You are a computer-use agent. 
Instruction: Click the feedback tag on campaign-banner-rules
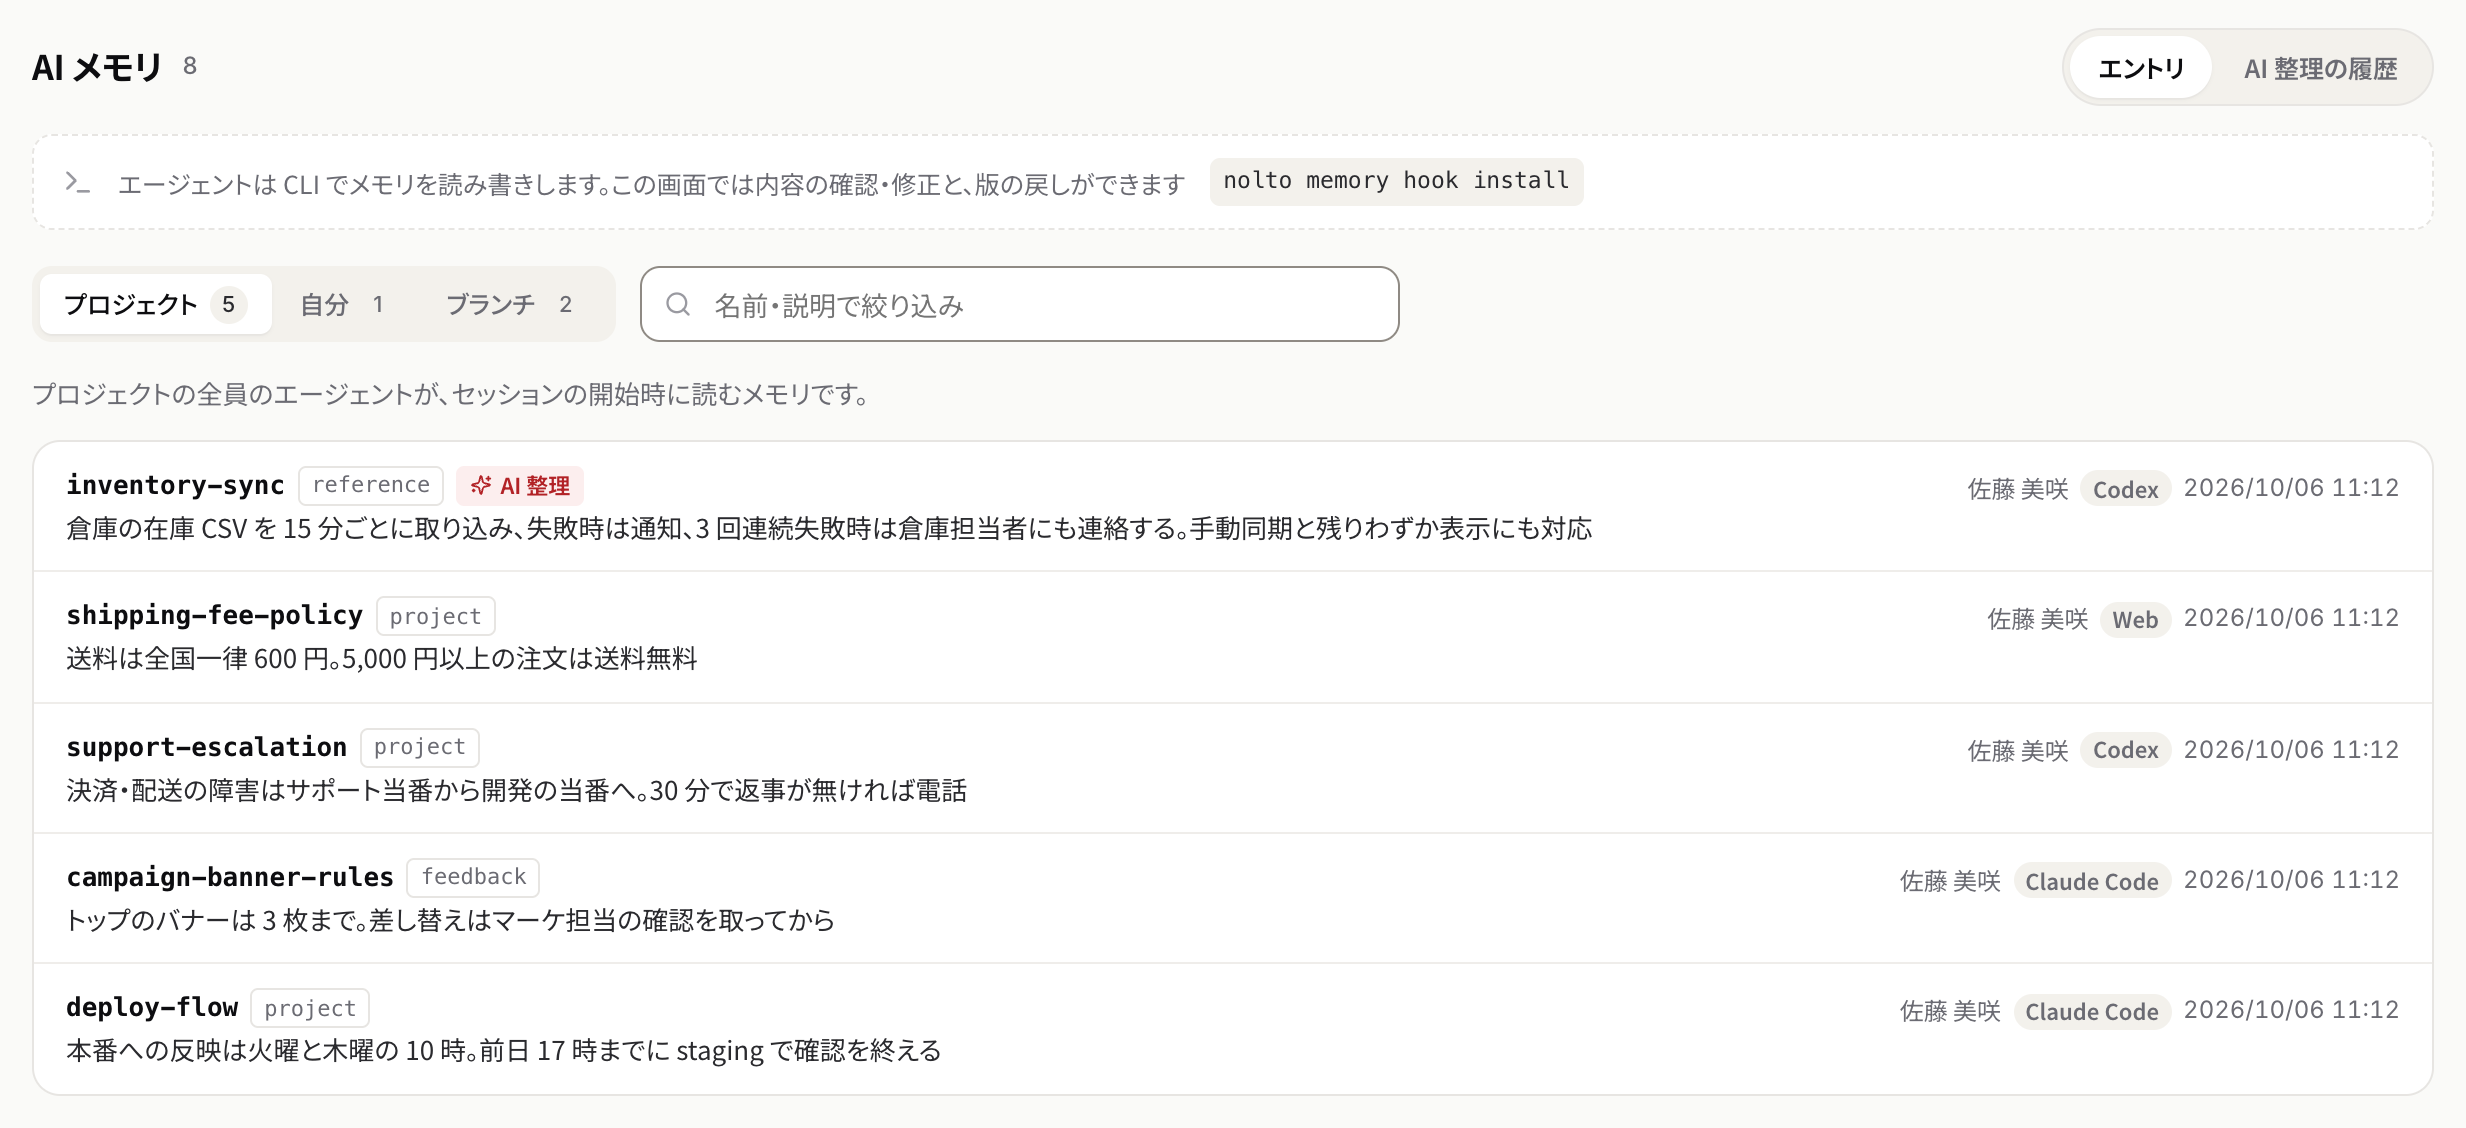(x=473, y=877)
